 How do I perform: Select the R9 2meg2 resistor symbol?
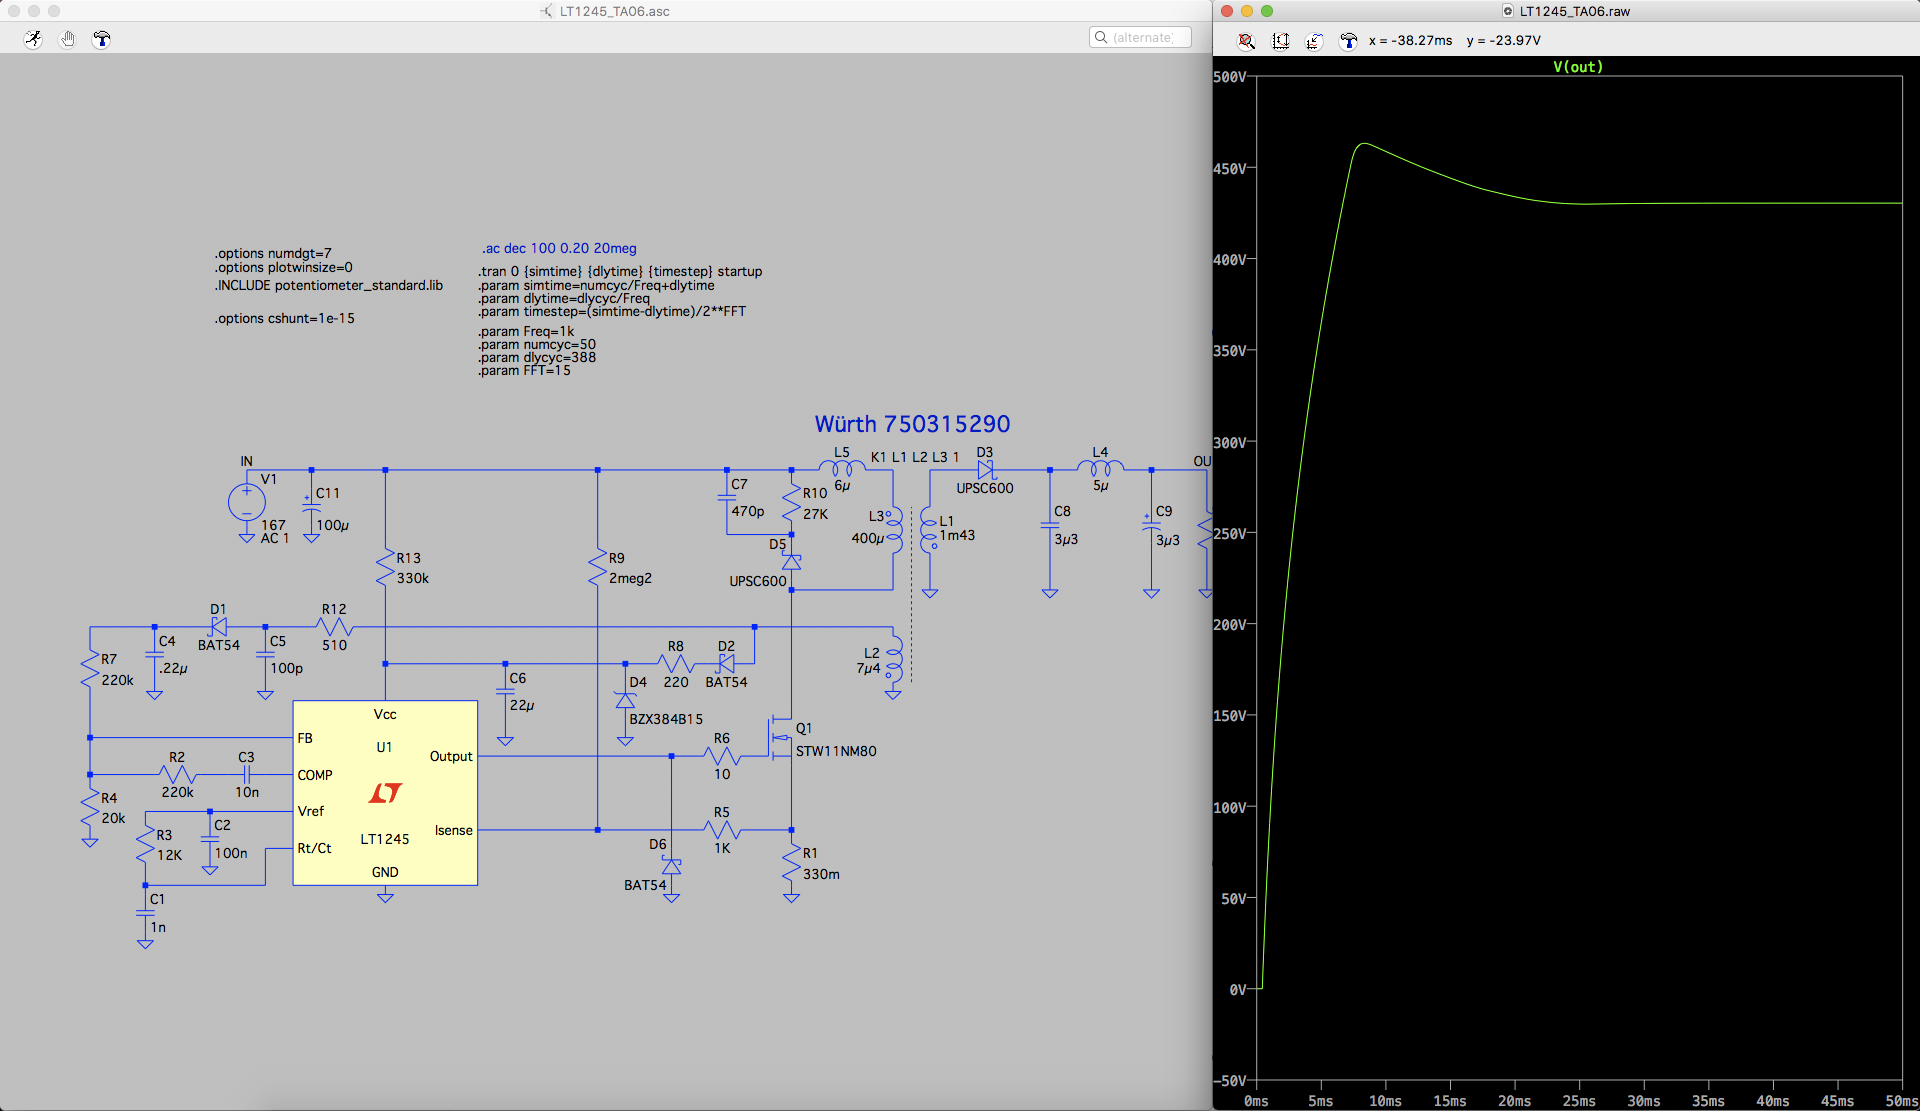[597, 568]
